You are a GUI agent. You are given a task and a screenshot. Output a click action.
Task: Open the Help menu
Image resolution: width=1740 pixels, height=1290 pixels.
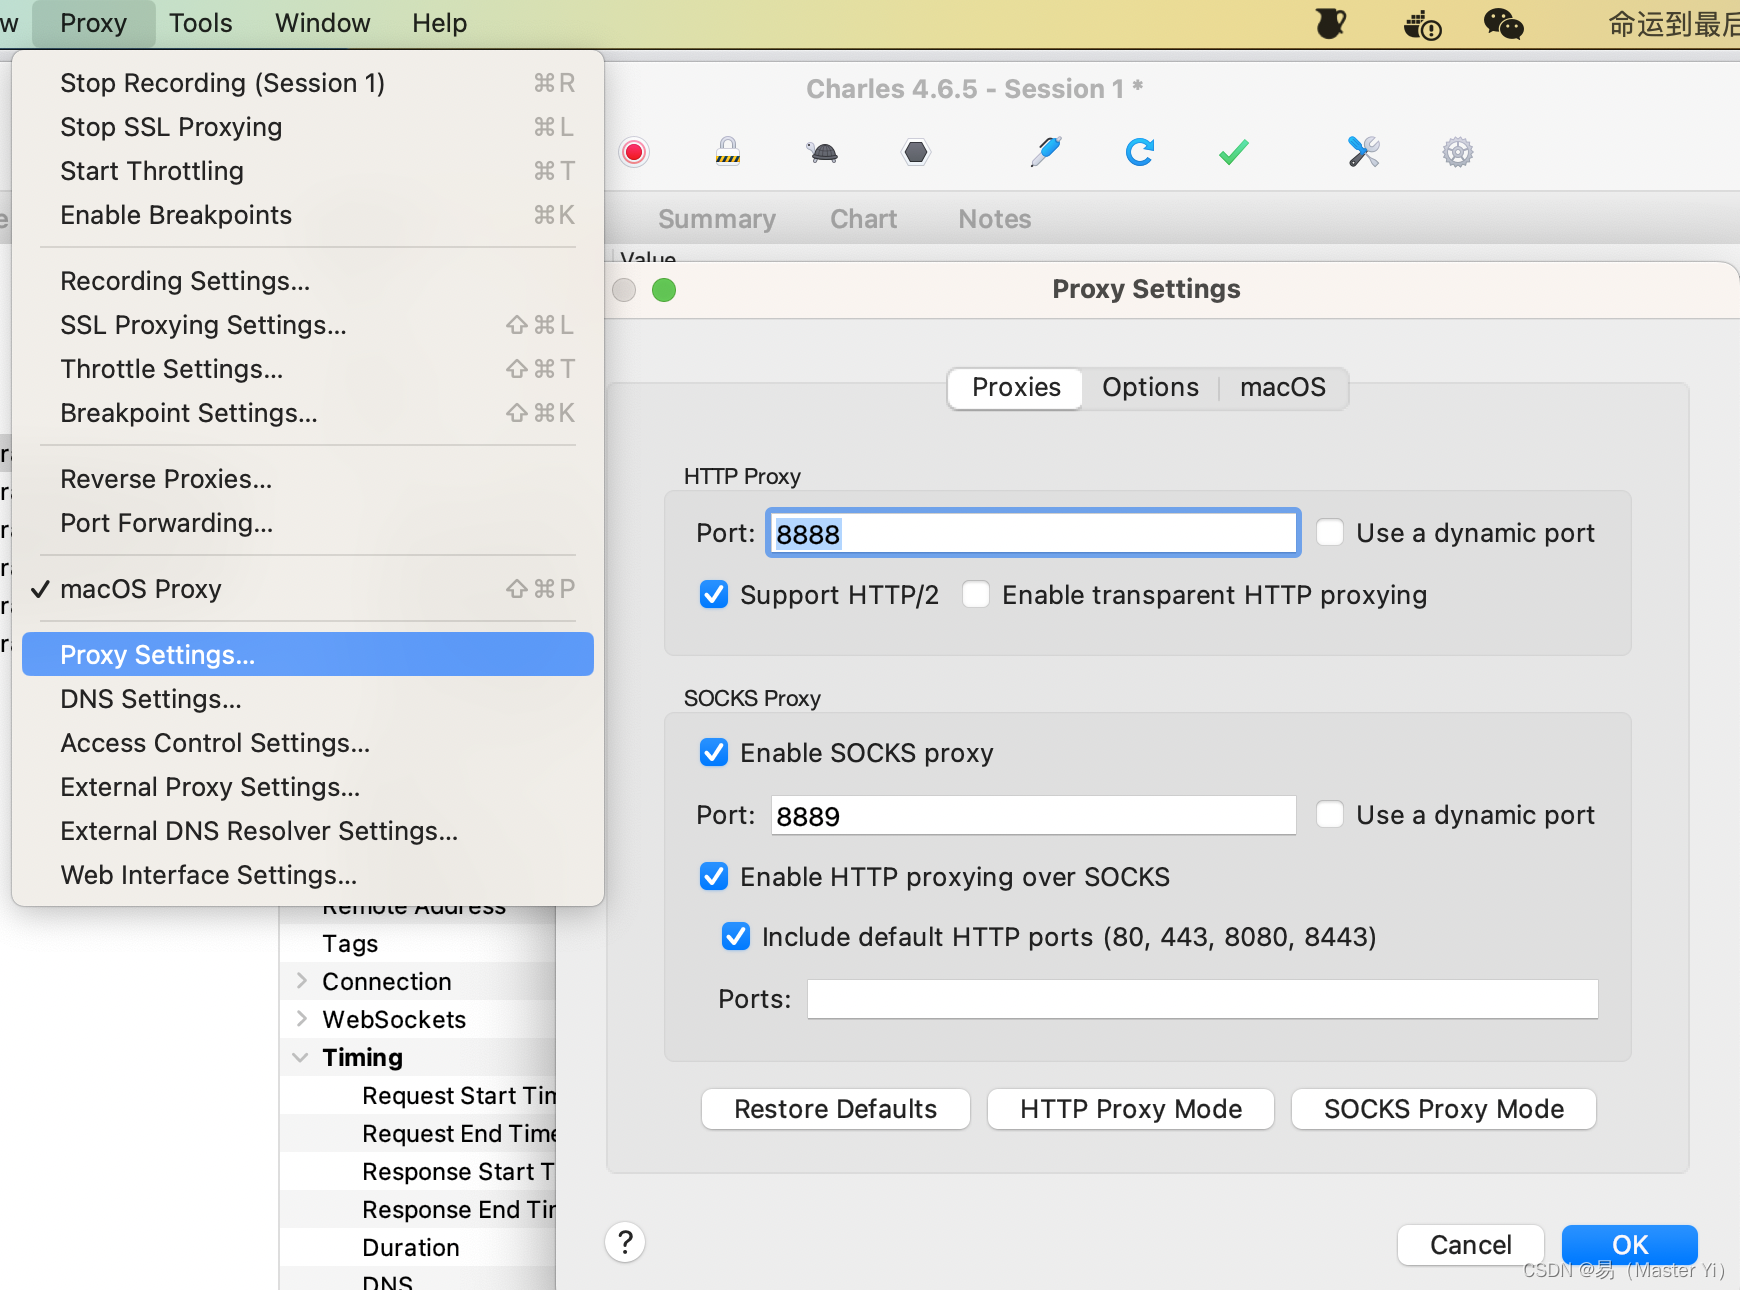point(439,23)
